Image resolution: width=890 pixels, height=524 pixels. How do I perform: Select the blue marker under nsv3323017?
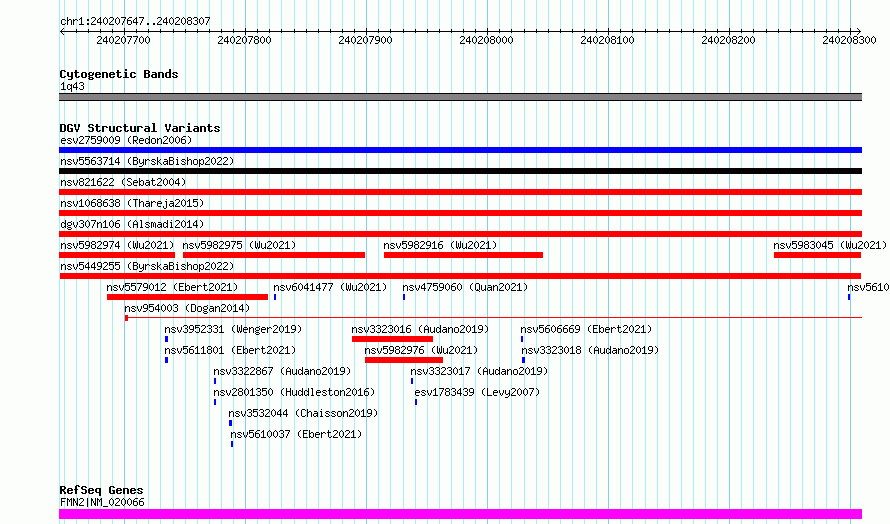tap(412, 382)
